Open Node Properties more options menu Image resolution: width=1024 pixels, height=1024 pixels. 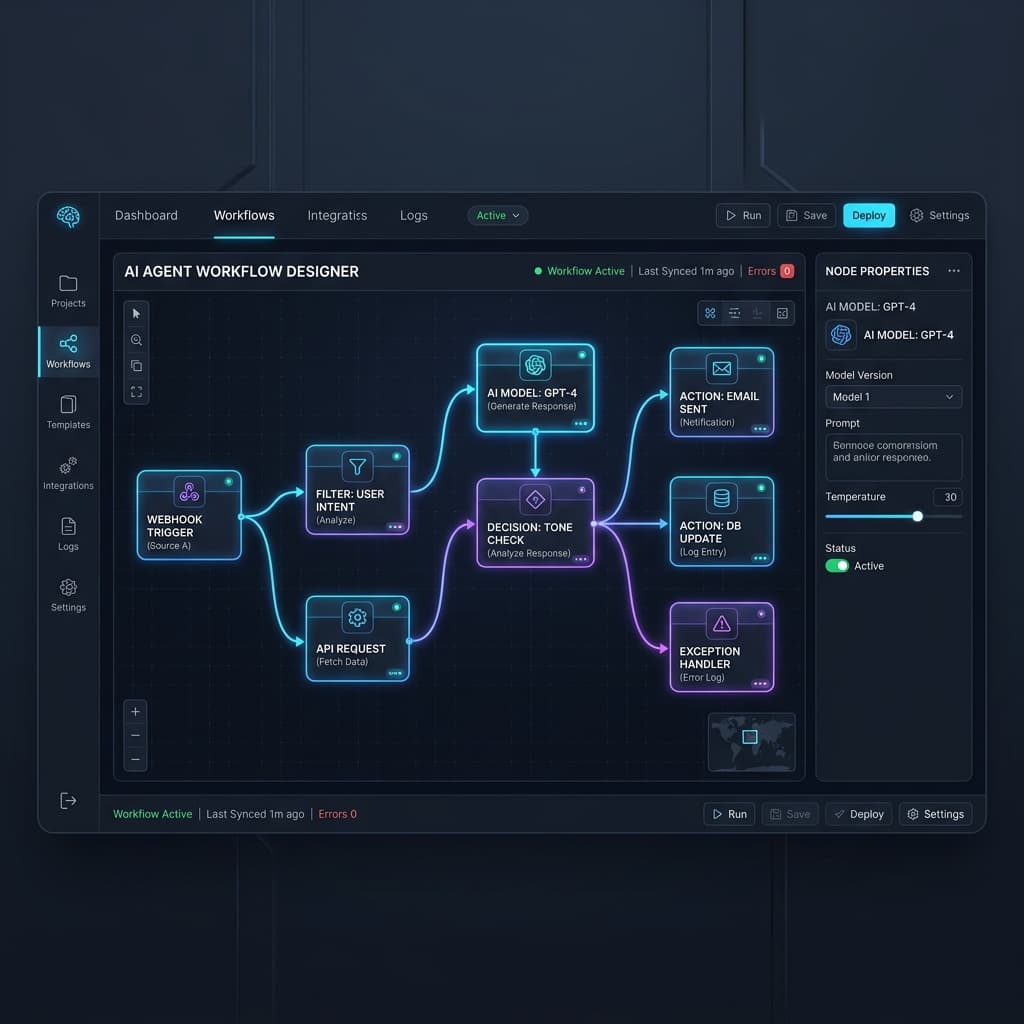click(953, 270)
